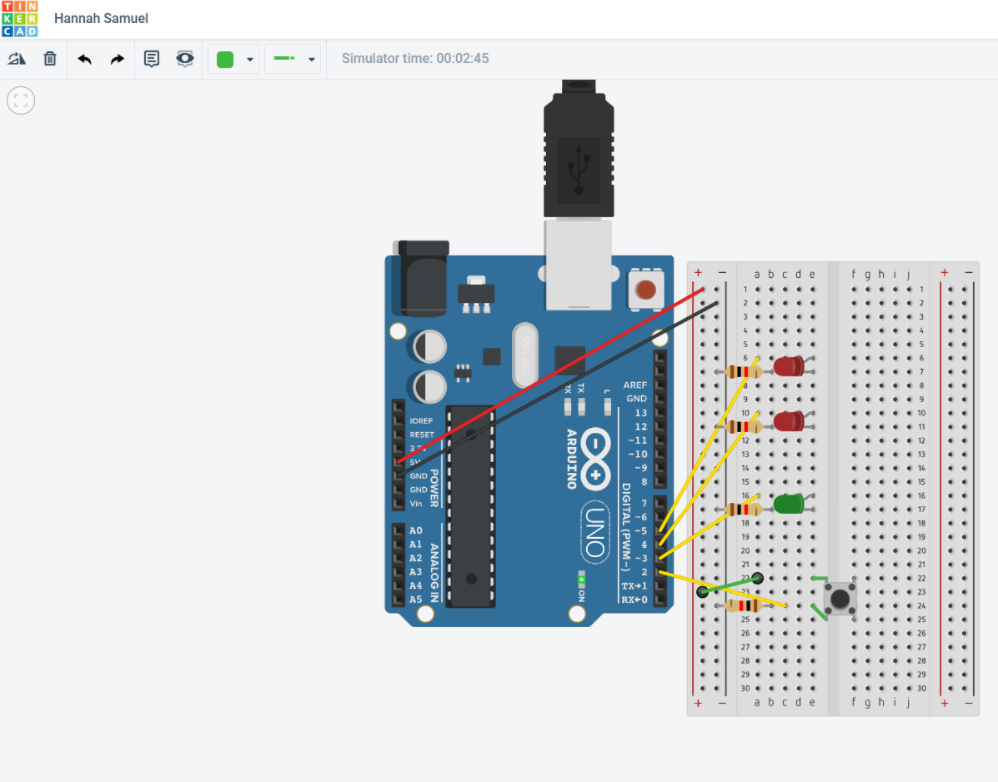Screen dimensions: 998x782
Task: Select the red LED at row 11
Action: click(x=789, y=421)
